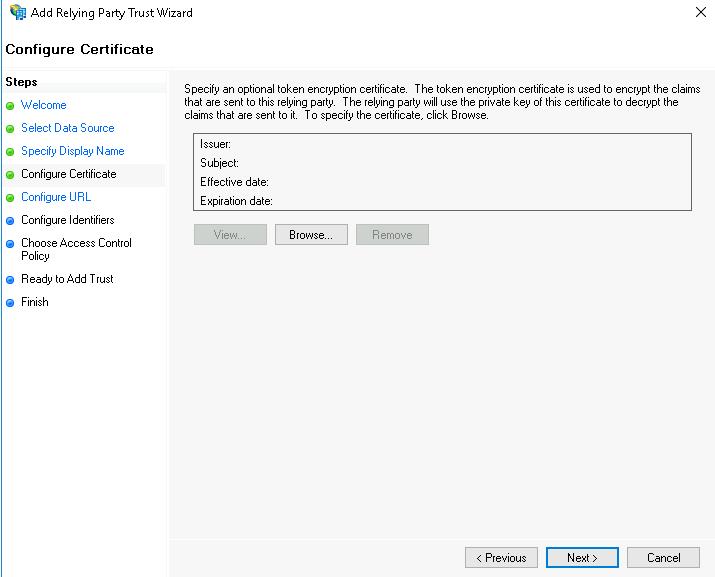Browse for a token encryption certificate
Screen dimensions: 715x577
pyautogui.click(x=311, y=235)
